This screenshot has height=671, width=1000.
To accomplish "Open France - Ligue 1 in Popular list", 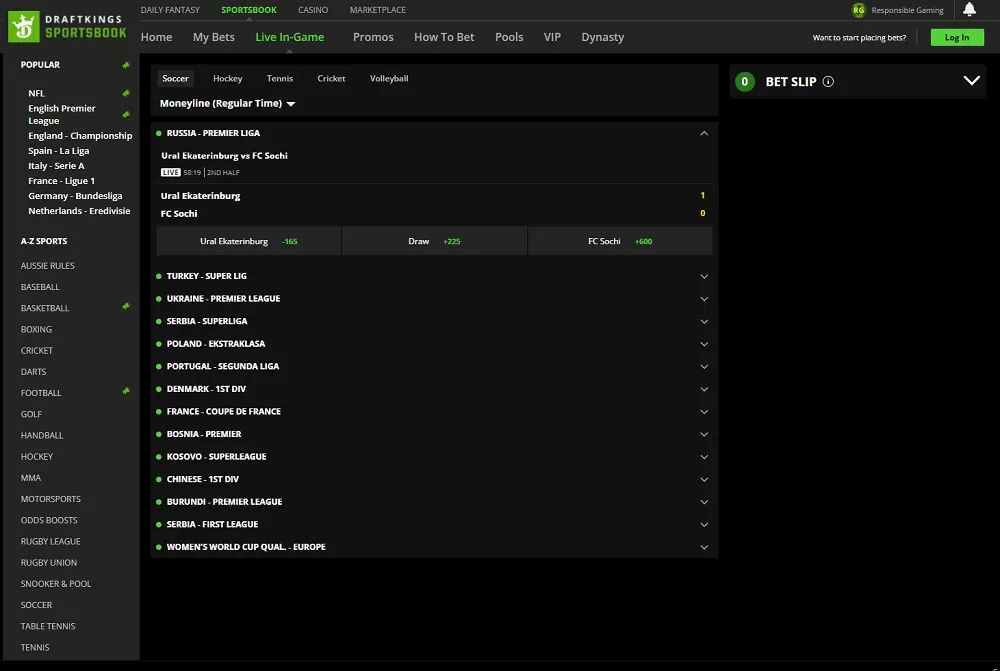I will point(61,181).
